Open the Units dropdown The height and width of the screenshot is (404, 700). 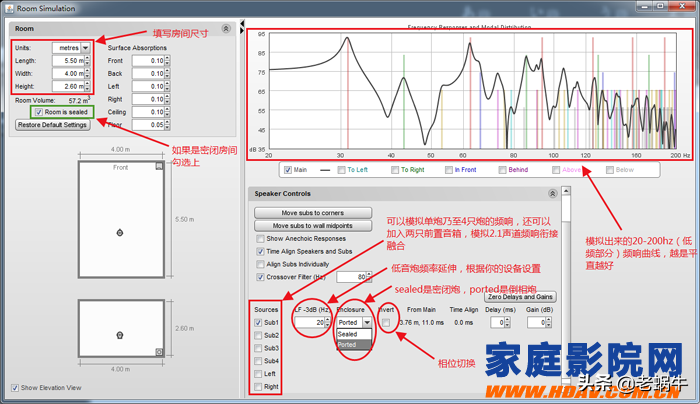85,47
